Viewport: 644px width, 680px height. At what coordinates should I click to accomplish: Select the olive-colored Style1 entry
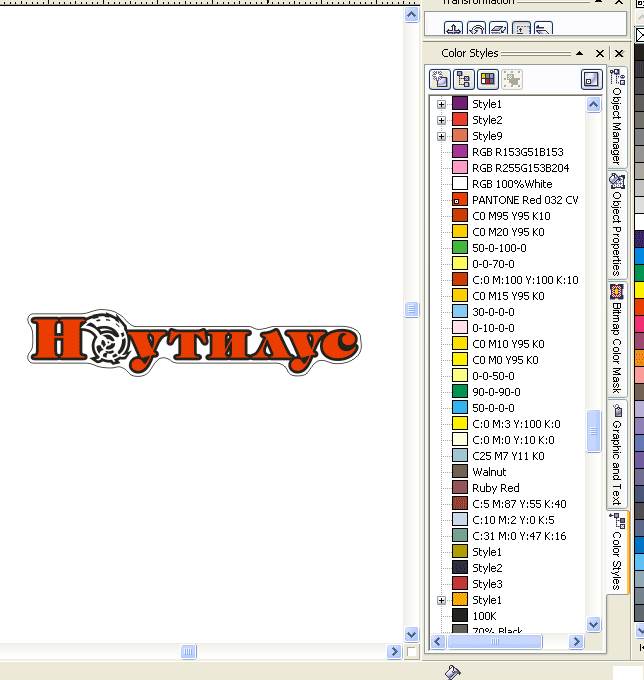tap(477, 552)
